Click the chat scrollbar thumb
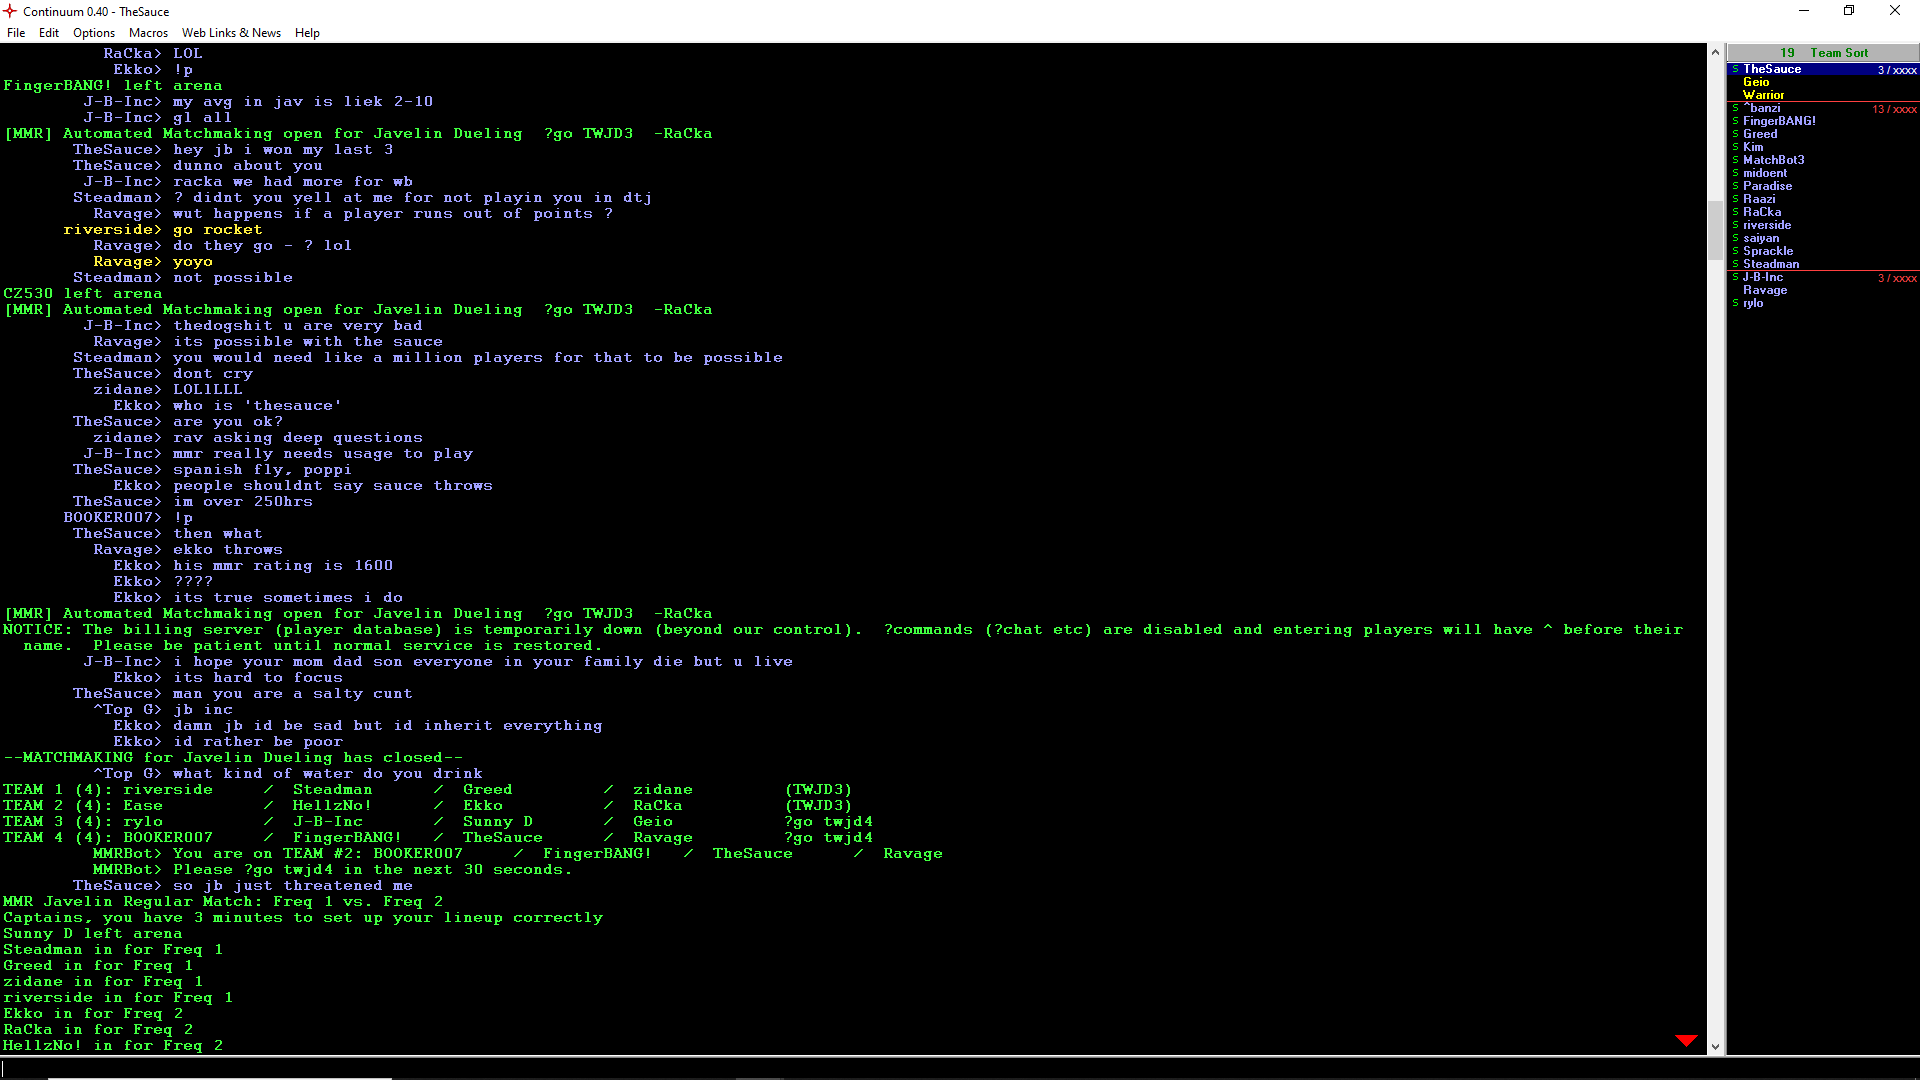Image resolution: width=1920 pixels, height=1080 pixels. [x=1715, y=228]
